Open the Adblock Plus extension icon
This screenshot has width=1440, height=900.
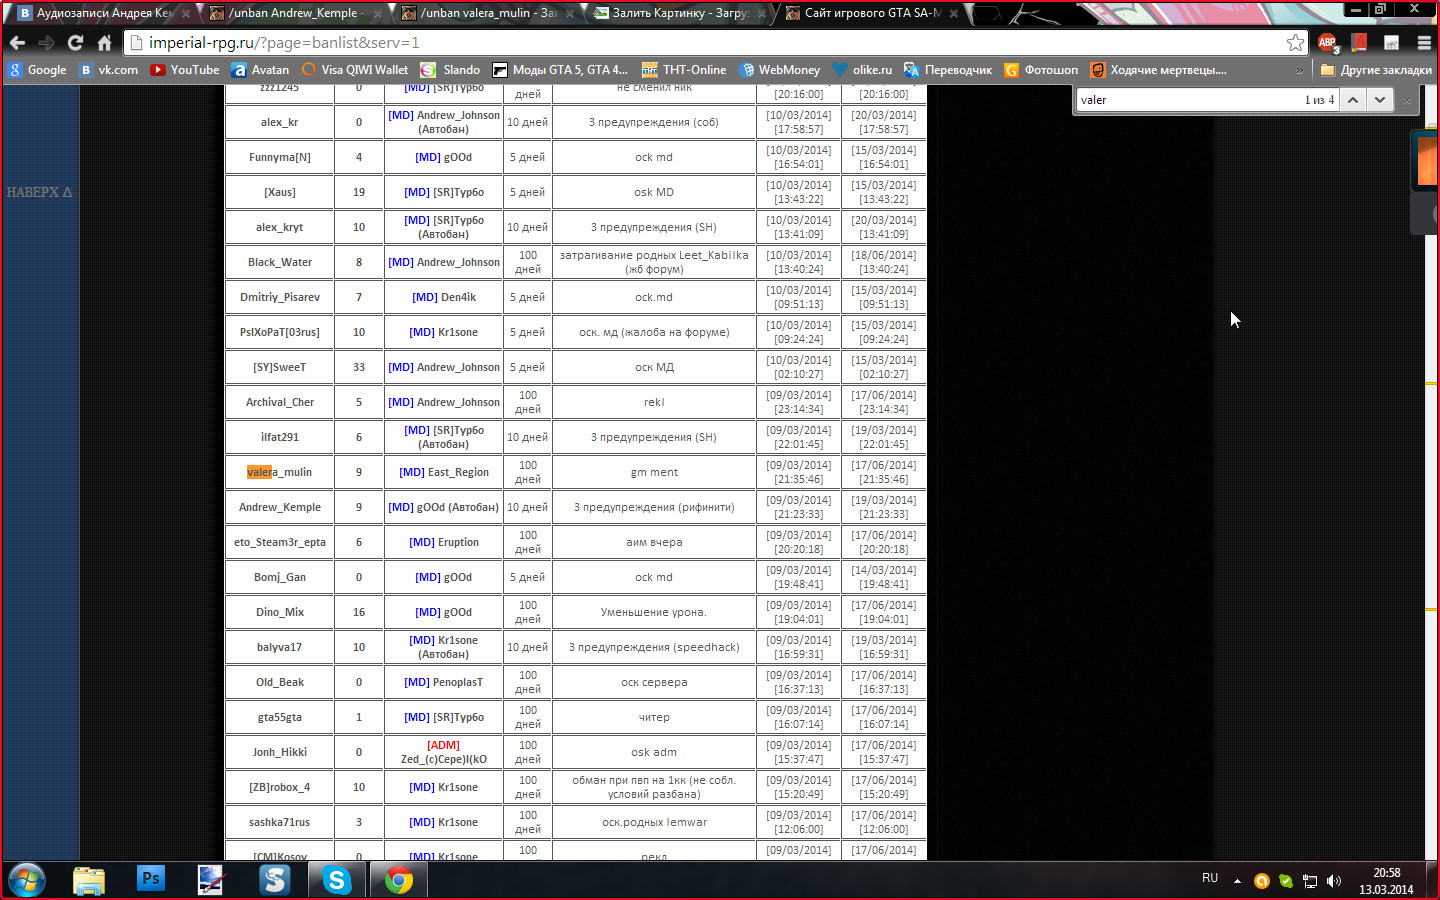point(1327,43)
